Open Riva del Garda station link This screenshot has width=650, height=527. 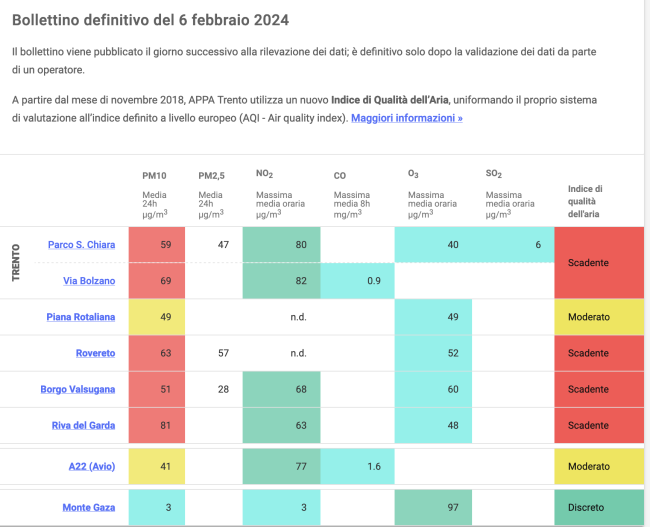coord(83,425)
